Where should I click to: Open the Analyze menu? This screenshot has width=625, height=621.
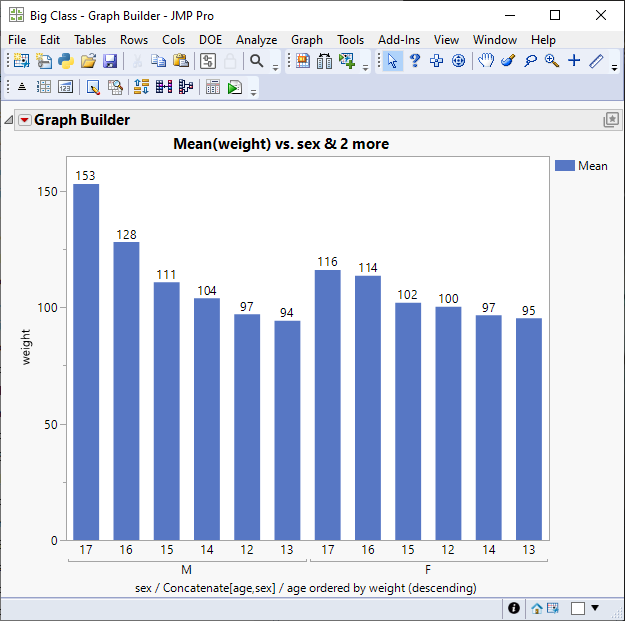click(256, 39)
